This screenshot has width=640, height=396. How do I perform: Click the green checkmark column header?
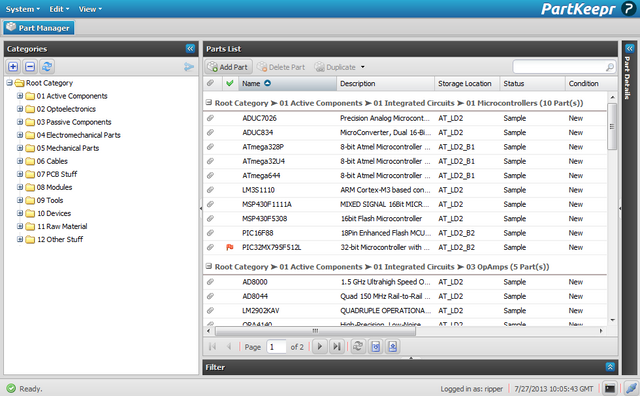pos(230,83)
